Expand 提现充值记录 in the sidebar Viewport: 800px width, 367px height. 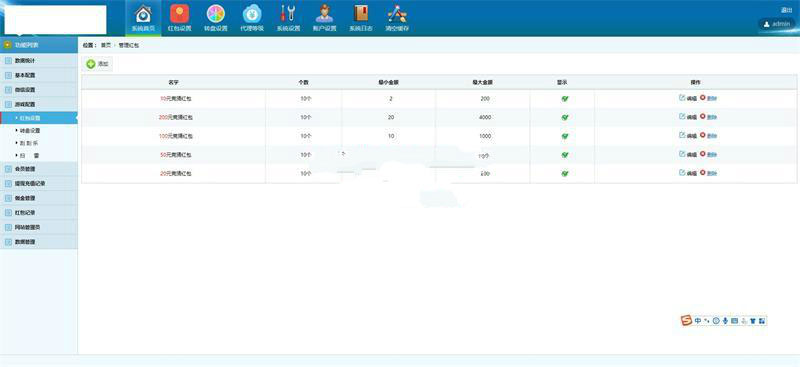tap(39, 183)
